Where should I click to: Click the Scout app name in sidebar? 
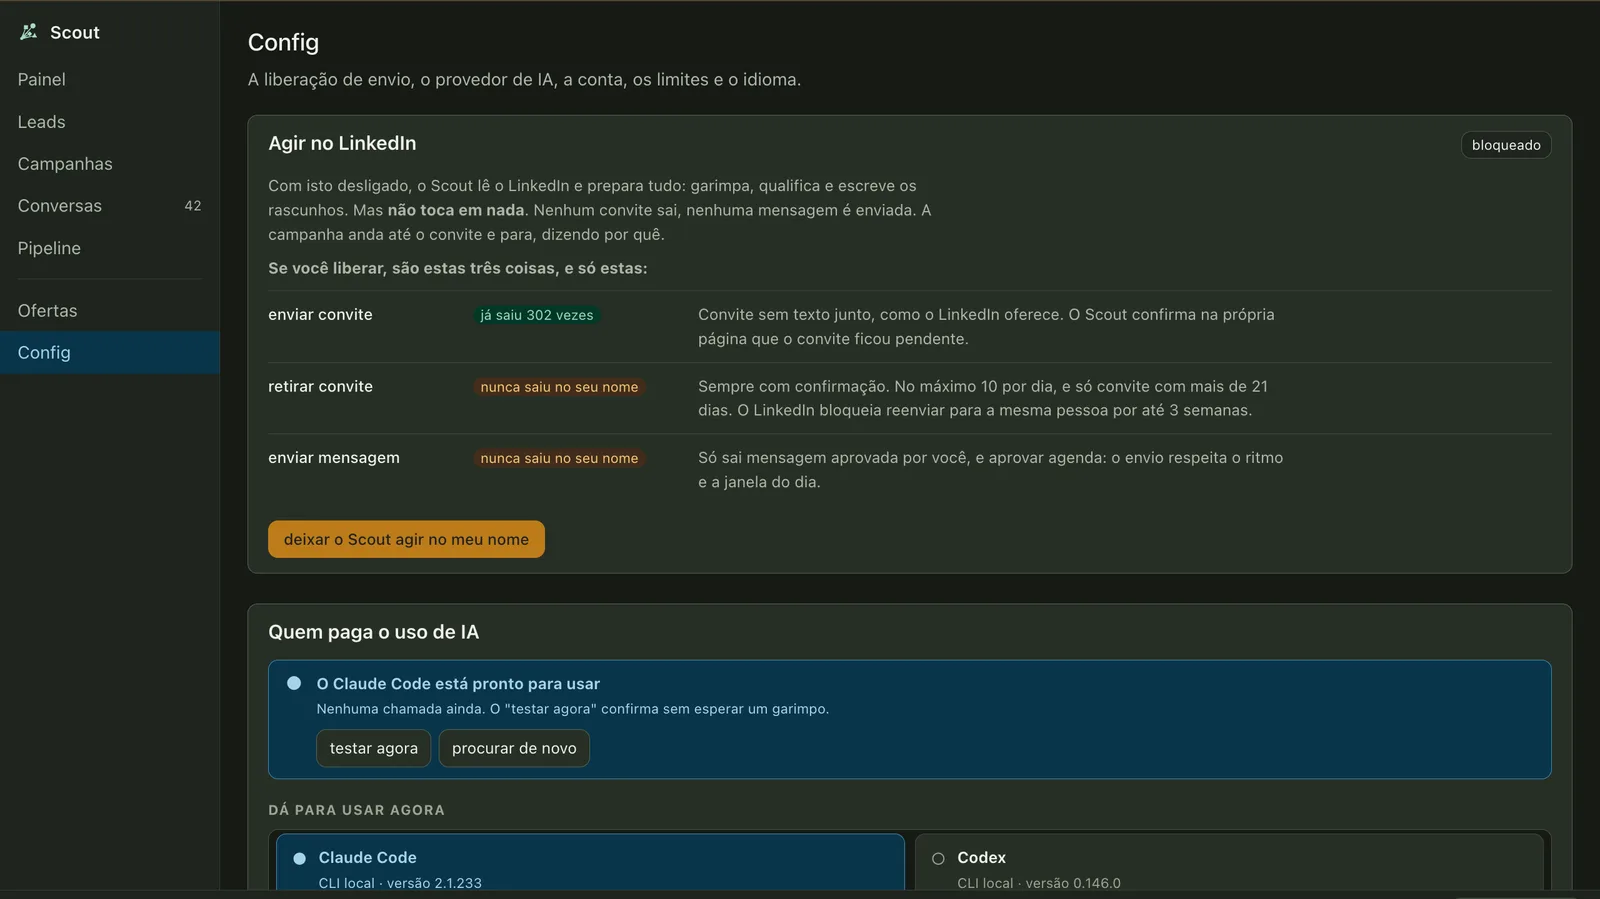tap(75, 32)
